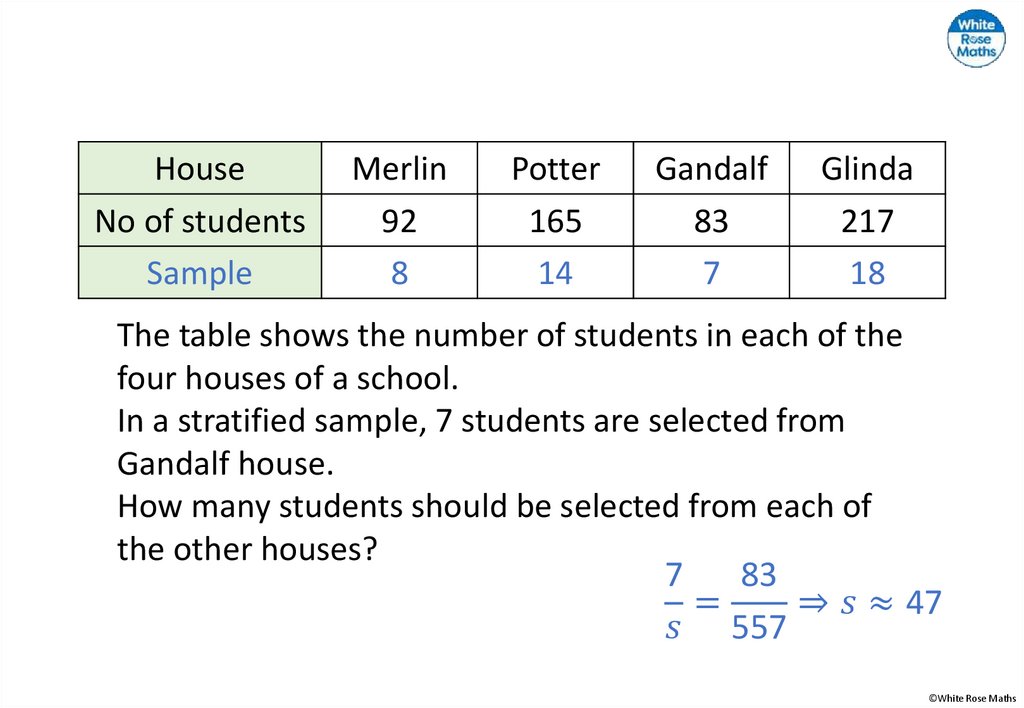Click the White Rose Maths logo
This screenshot has height=708, width=1024.
975,39
